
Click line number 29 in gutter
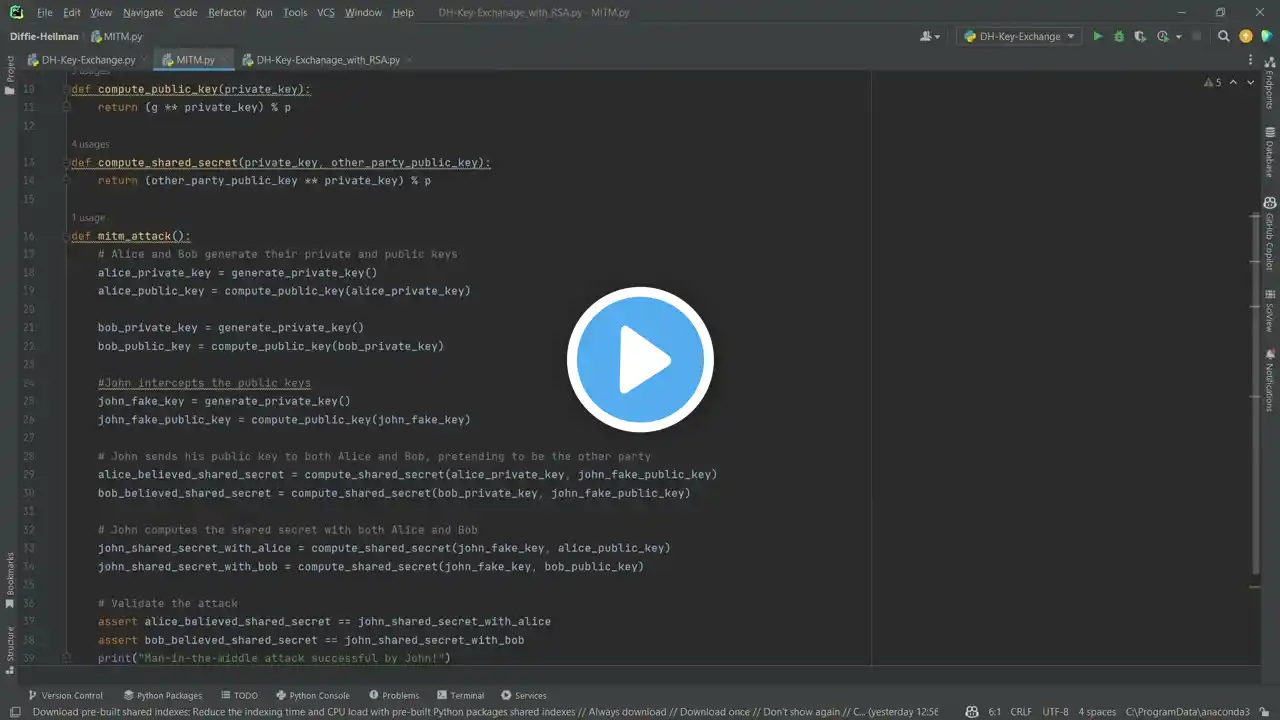pyautogui.click(x=29, y=474)
